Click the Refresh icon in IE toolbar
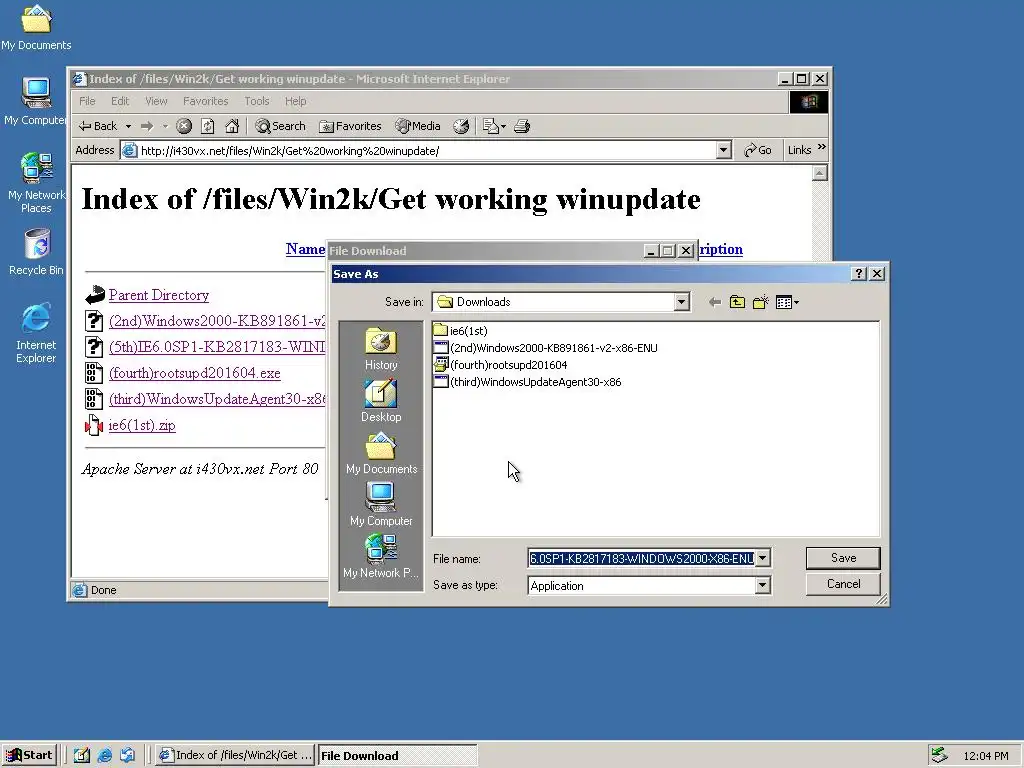This screenshot has width=1024, height=768. 208,126
